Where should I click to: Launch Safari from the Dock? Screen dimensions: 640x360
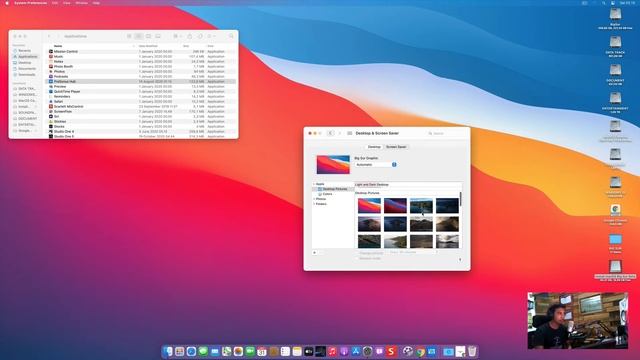pos(191,351)
